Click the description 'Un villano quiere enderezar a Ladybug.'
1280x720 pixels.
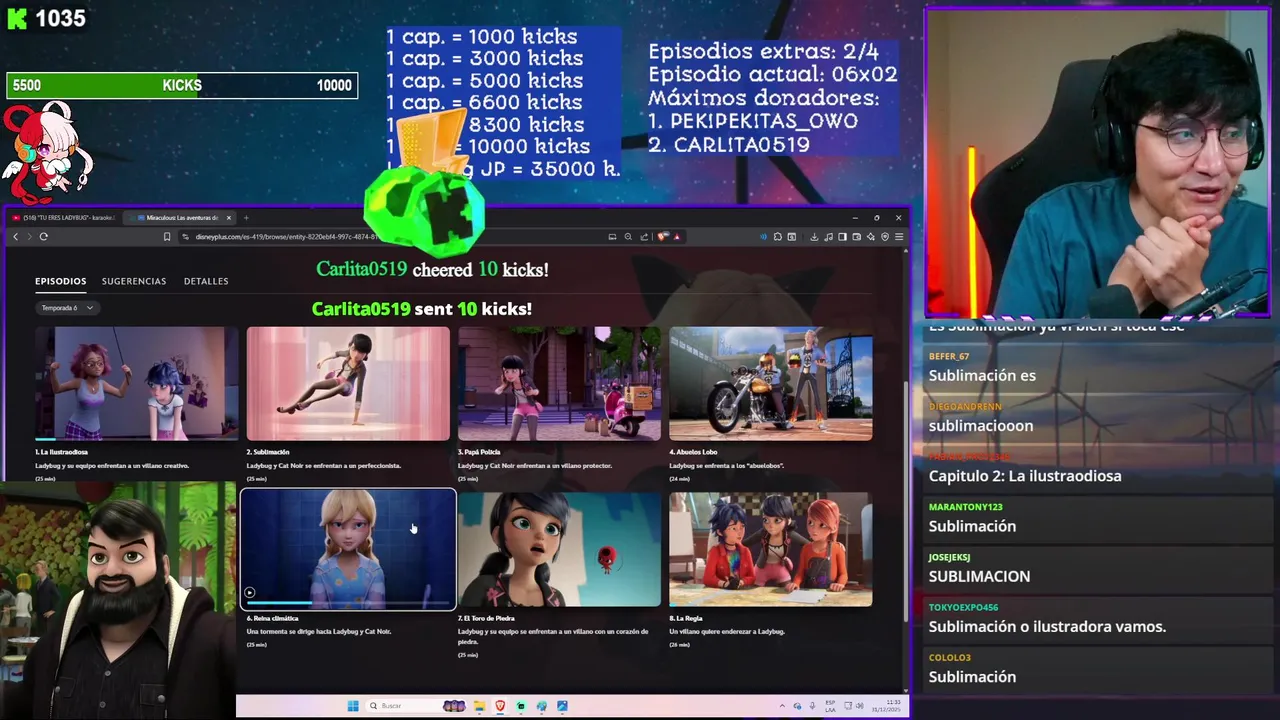pos(727,632)
